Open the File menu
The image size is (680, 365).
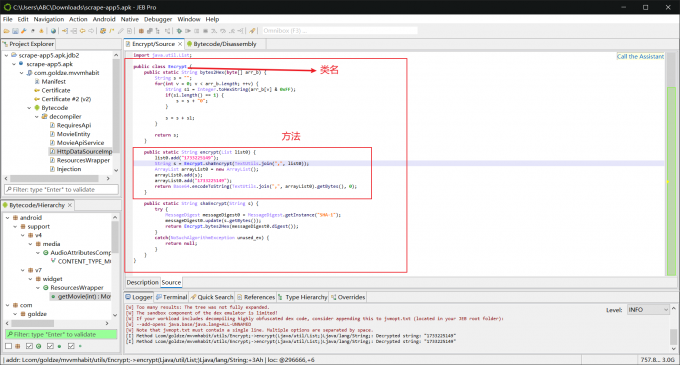[x=7, y=19]
